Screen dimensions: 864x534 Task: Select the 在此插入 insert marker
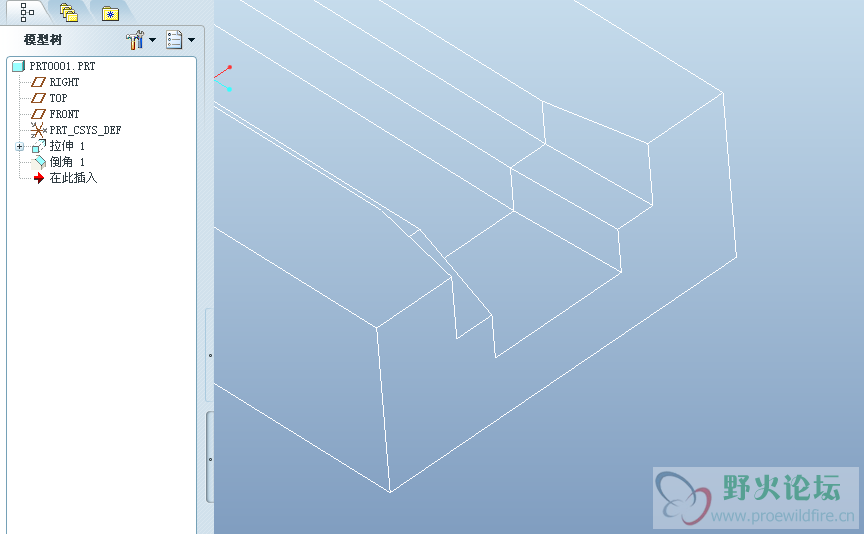point(73,178)
